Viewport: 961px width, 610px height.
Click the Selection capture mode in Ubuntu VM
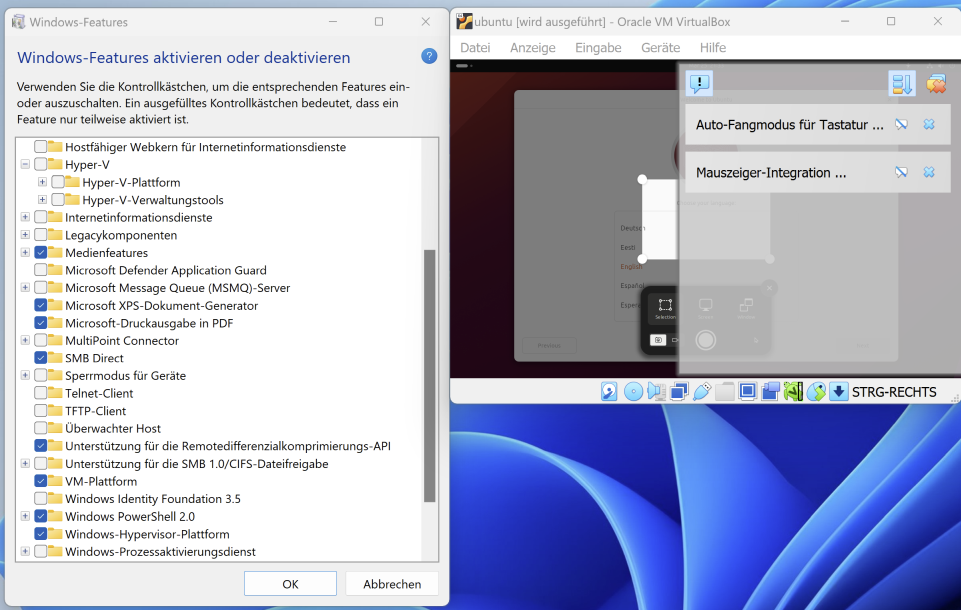click(665, 308)
